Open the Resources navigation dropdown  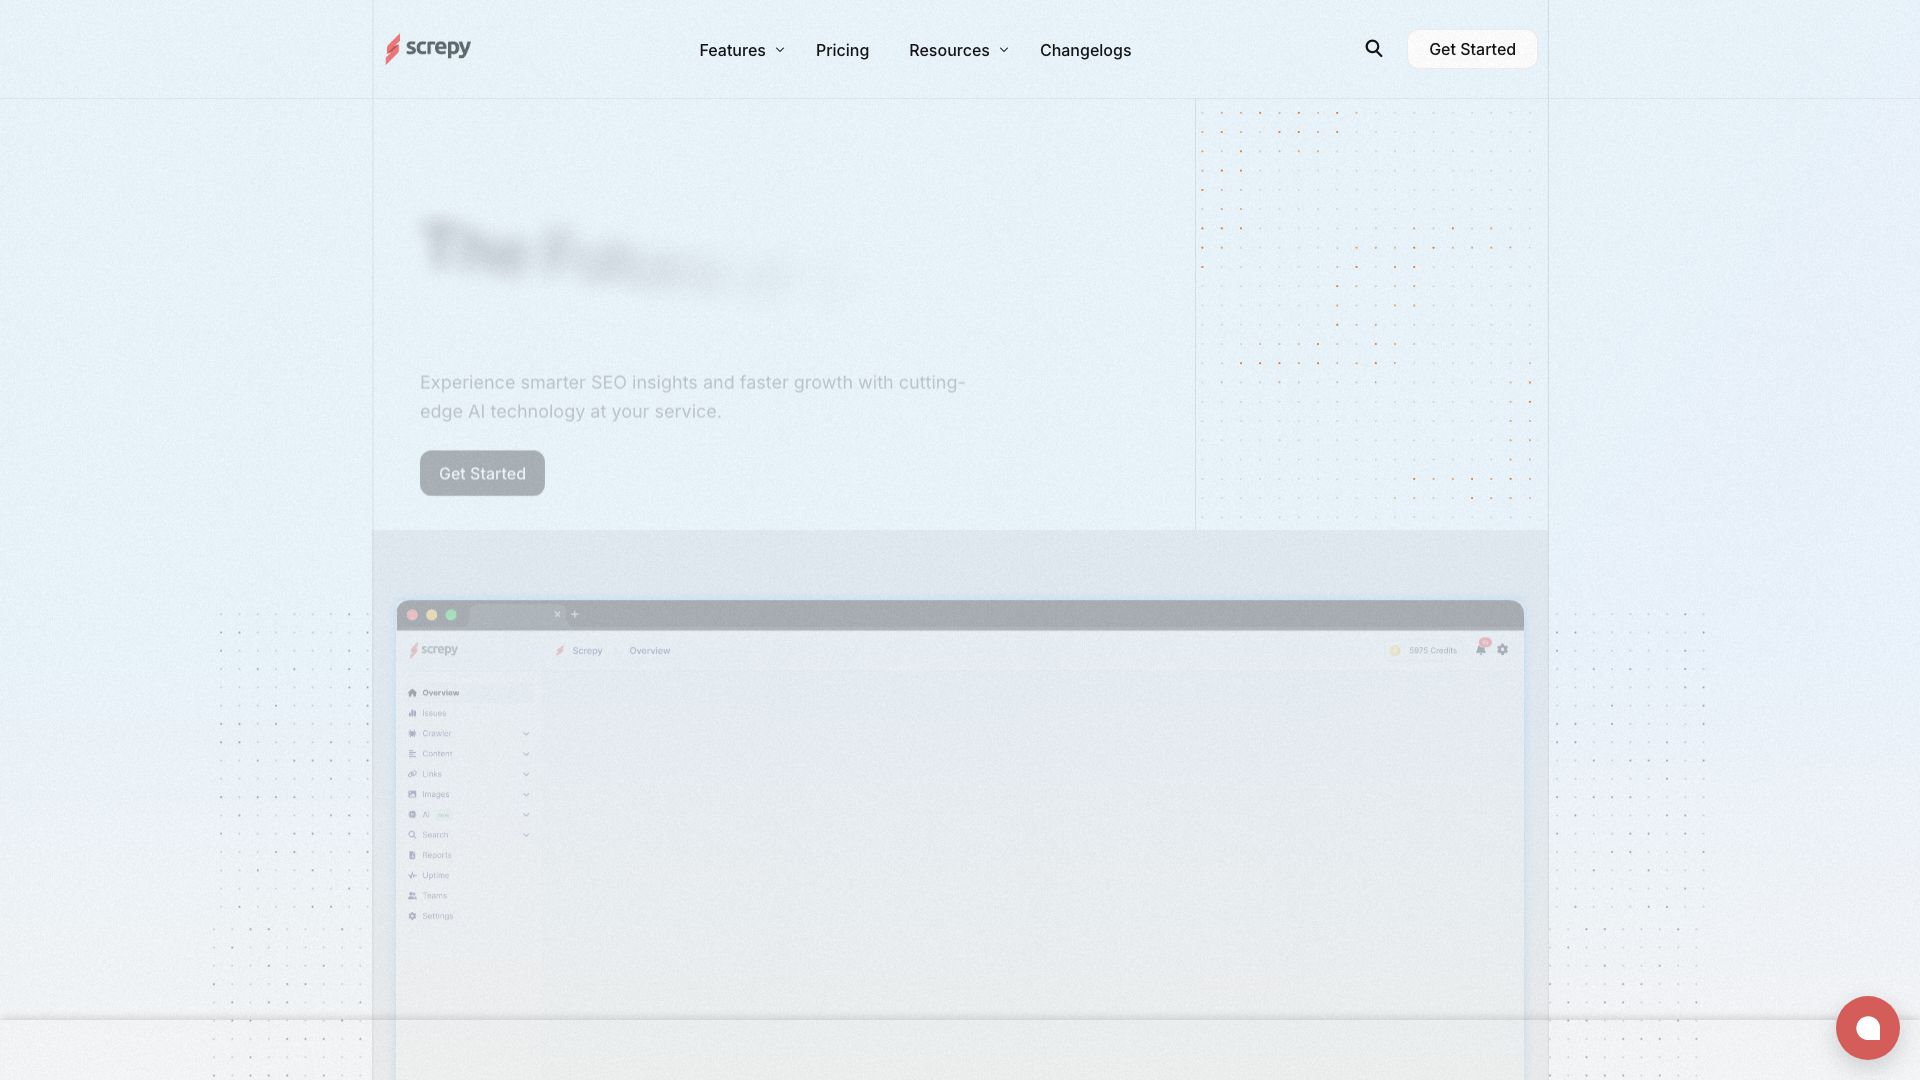[957, 50]
